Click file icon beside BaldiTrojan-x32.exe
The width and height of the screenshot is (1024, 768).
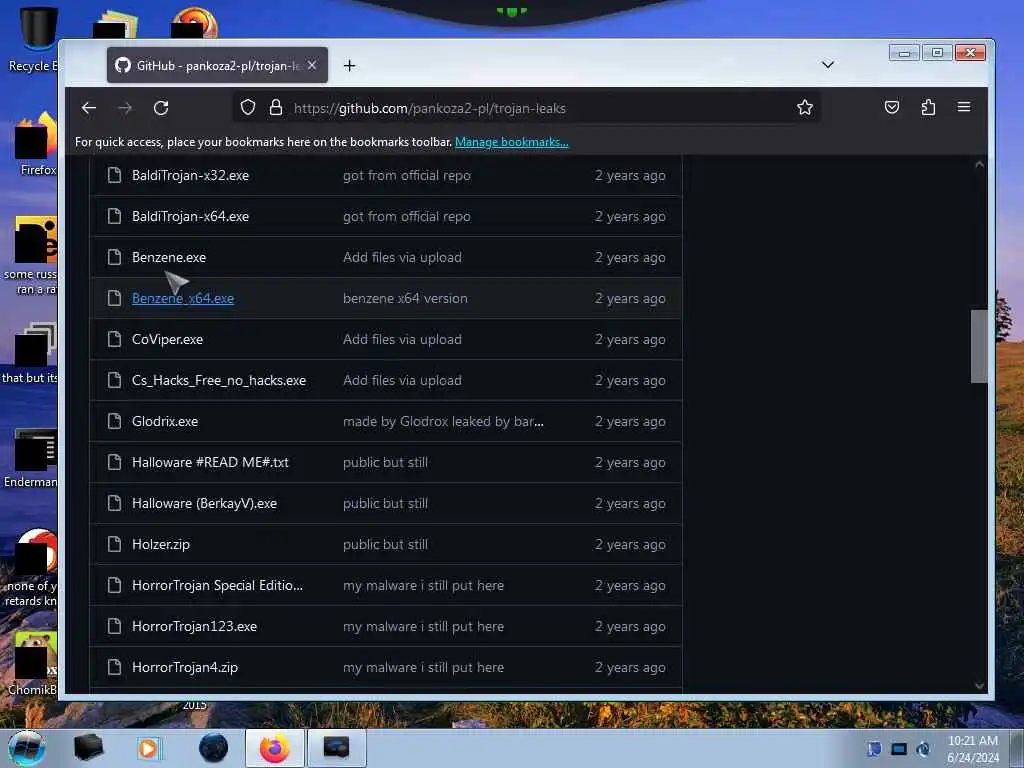pyautogui.click(x=114, y=175)
